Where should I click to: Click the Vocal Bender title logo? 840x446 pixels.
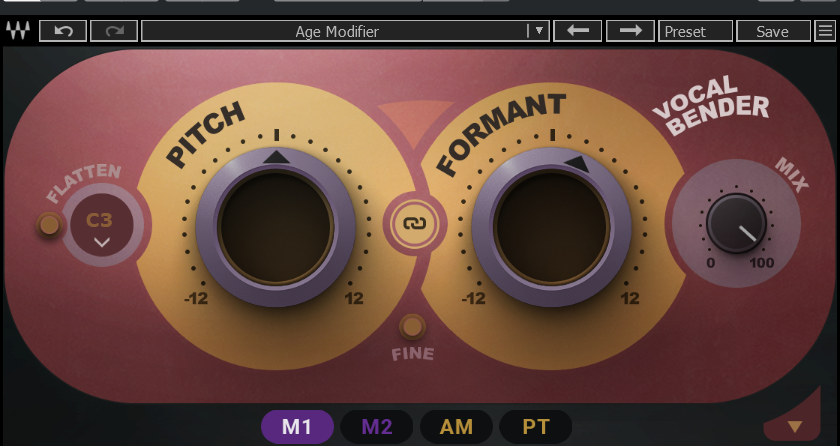710,105
